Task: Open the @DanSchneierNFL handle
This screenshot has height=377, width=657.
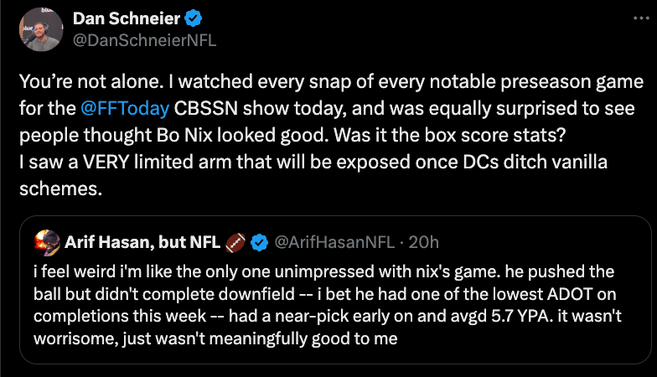Action: (x=145, y=41)
